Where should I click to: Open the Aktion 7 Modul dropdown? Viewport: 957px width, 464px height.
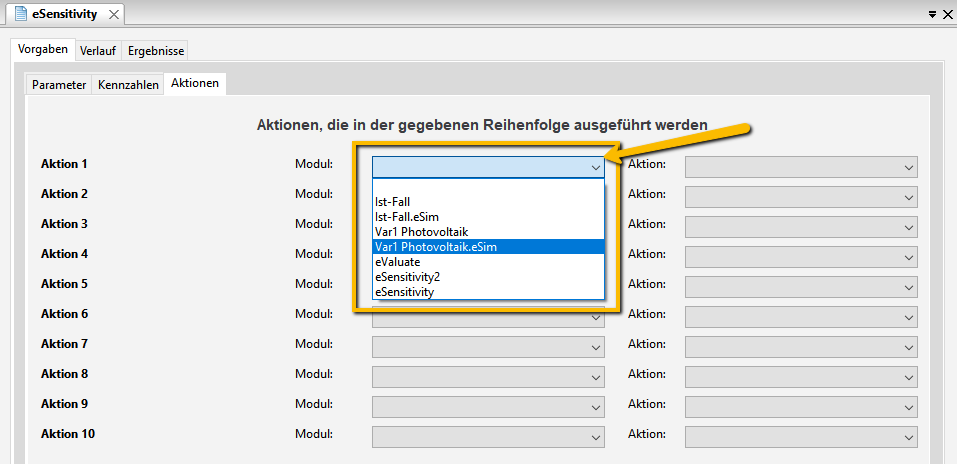point(488,347)
